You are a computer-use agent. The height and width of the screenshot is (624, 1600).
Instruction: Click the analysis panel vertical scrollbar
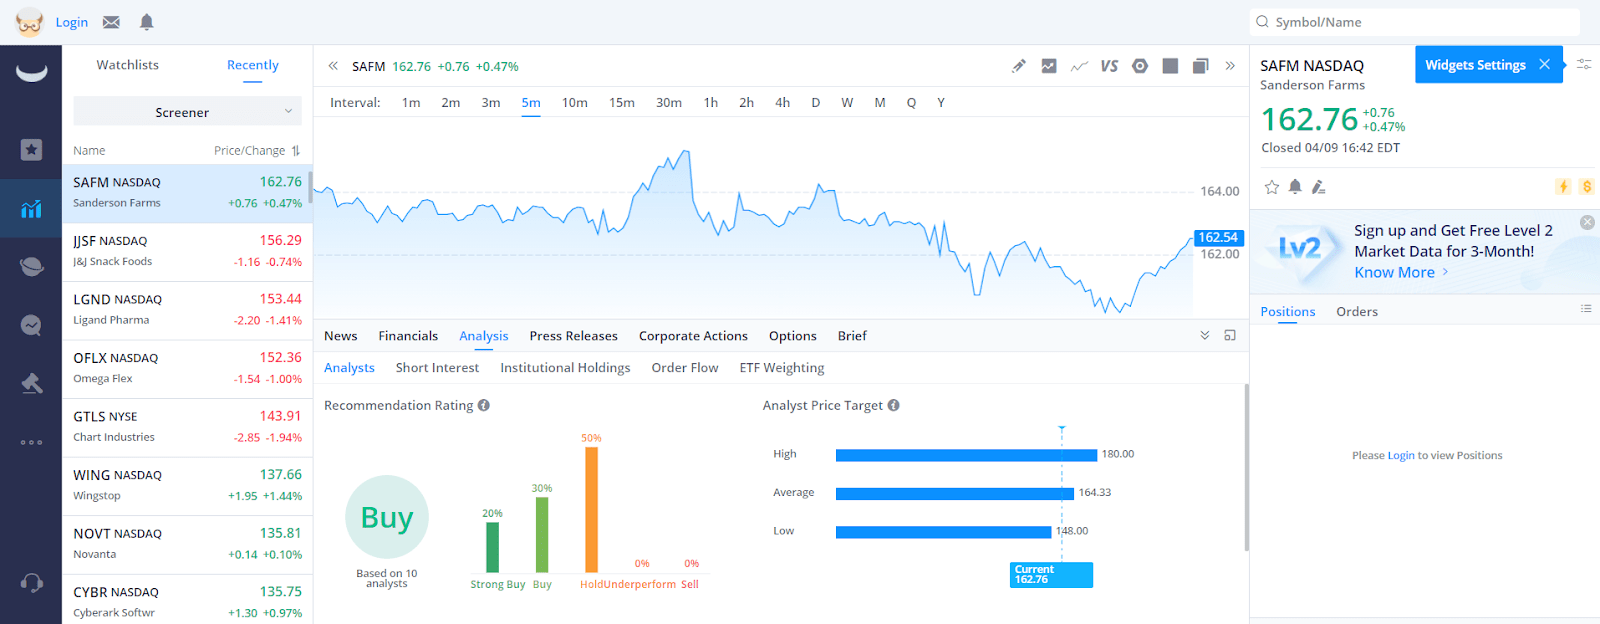[1246, 467]
